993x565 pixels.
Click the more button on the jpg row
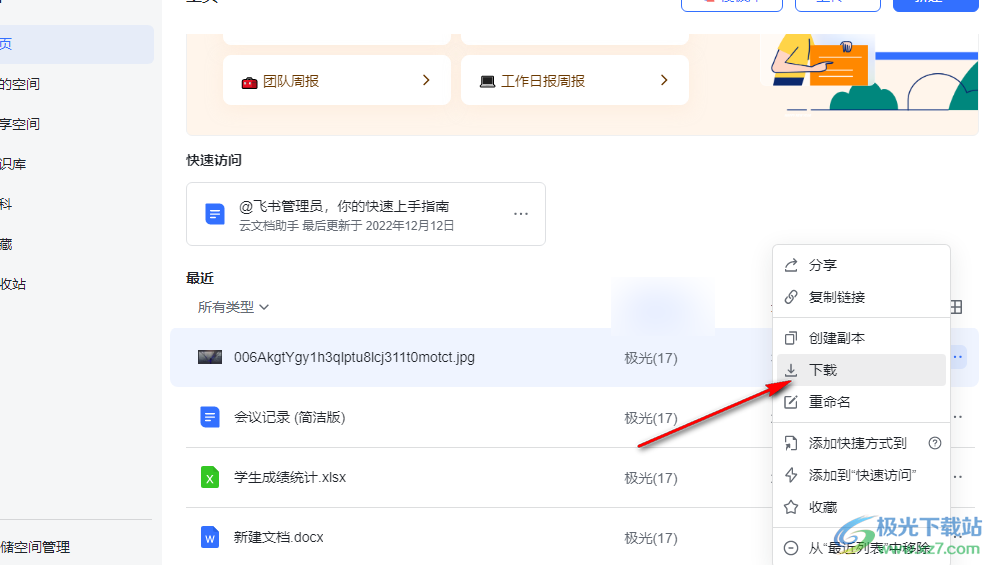(x=958, y=357)
